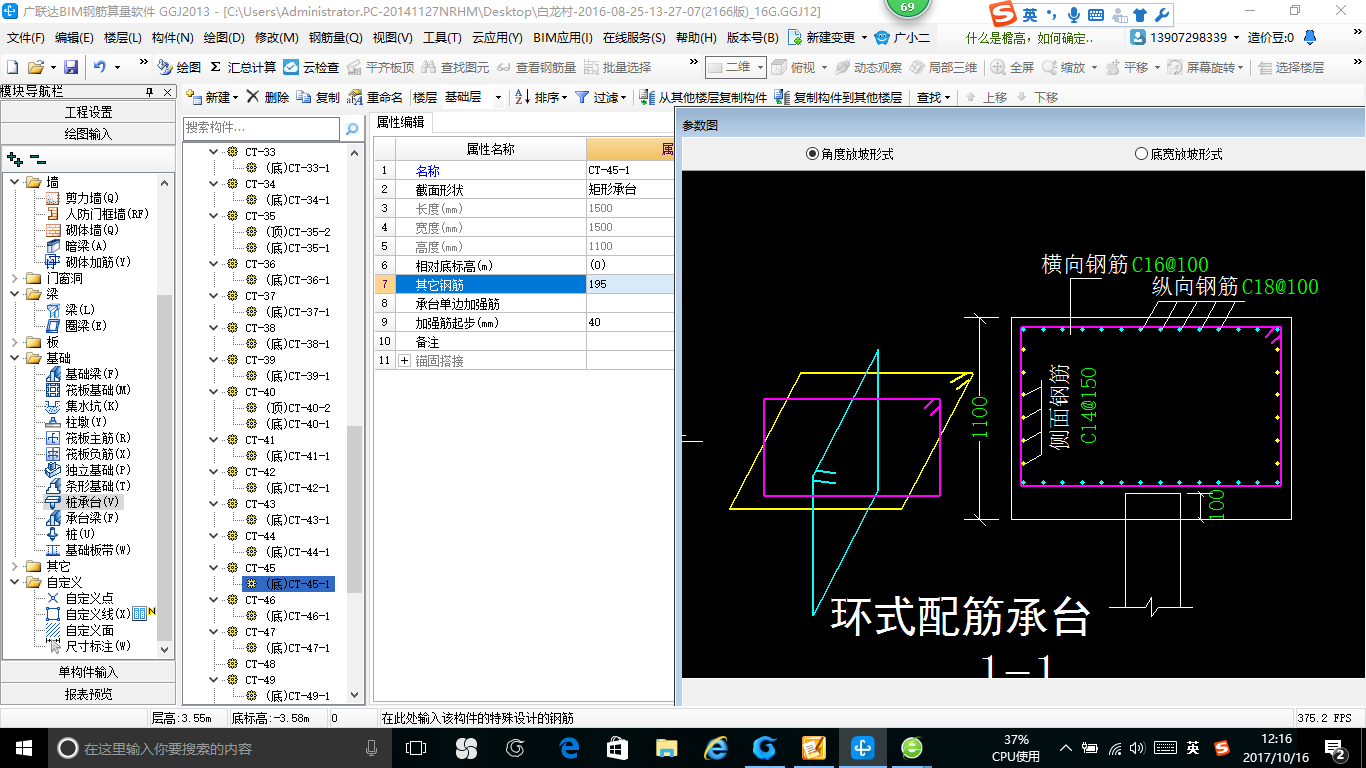The height and width of the screenshot is (768, 1366).
Task: Start the 云检查 cloud check
Action: click(311, 67)
